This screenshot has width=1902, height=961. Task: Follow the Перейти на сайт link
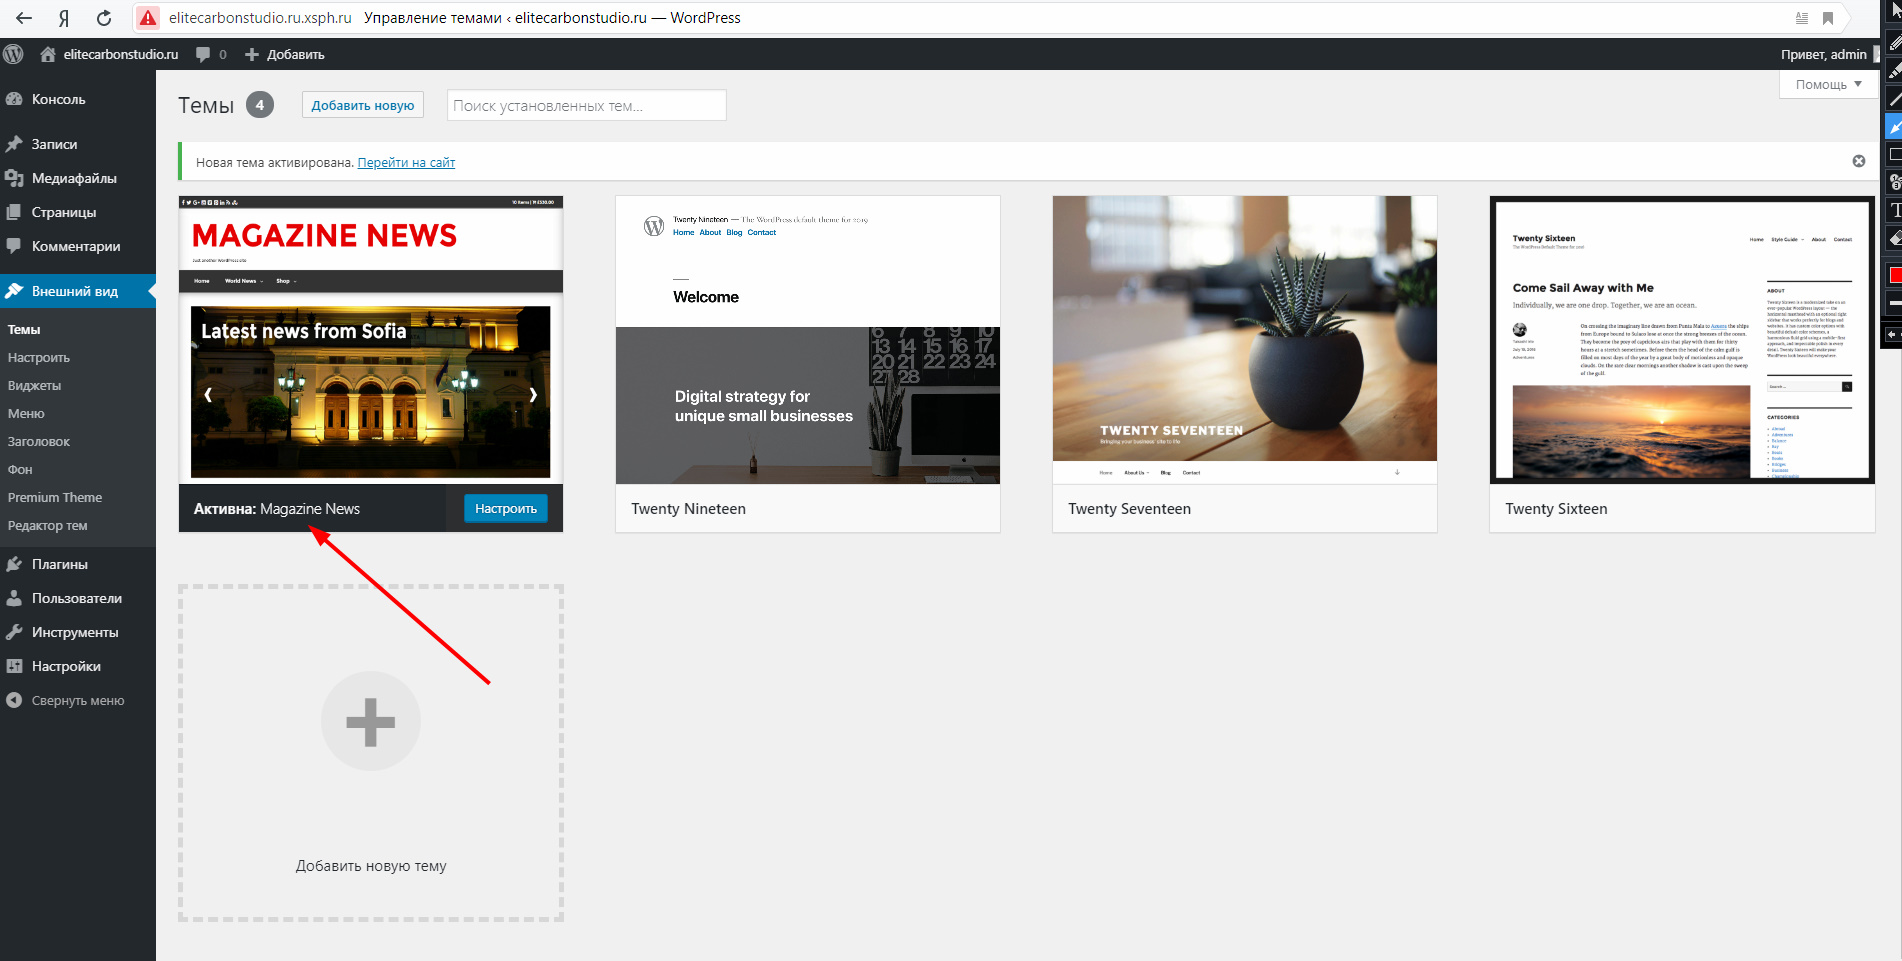pos(406,162)
